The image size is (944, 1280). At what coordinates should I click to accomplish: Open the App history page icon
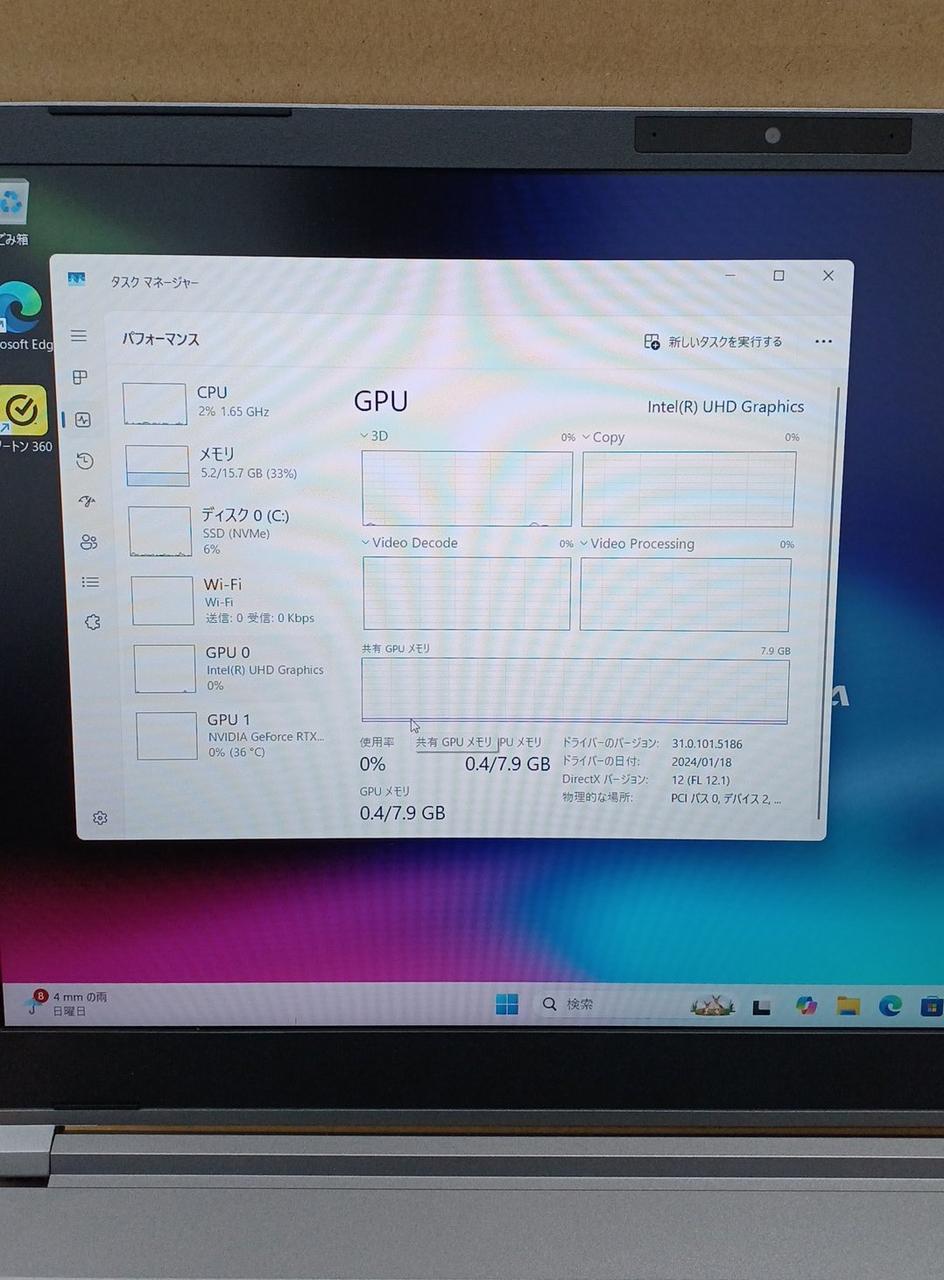click(85, 461)
